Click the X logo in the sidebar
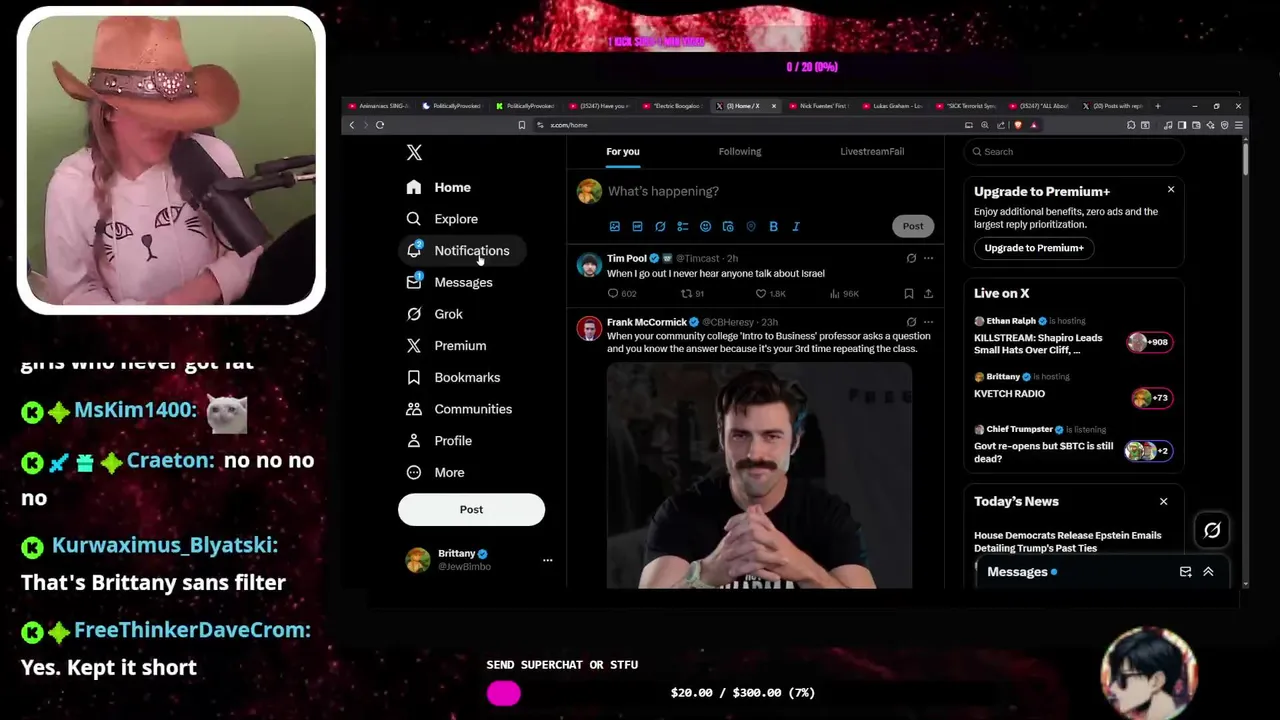The height and width of the screenshot is (720, 1280). (x=414, y=152)
